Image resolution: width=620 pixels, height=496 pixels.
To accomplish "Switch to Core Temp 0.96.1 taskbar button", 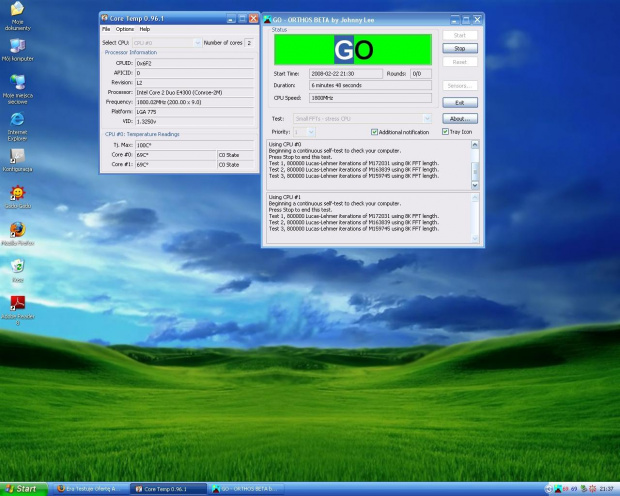I will [x=168, y=489].
